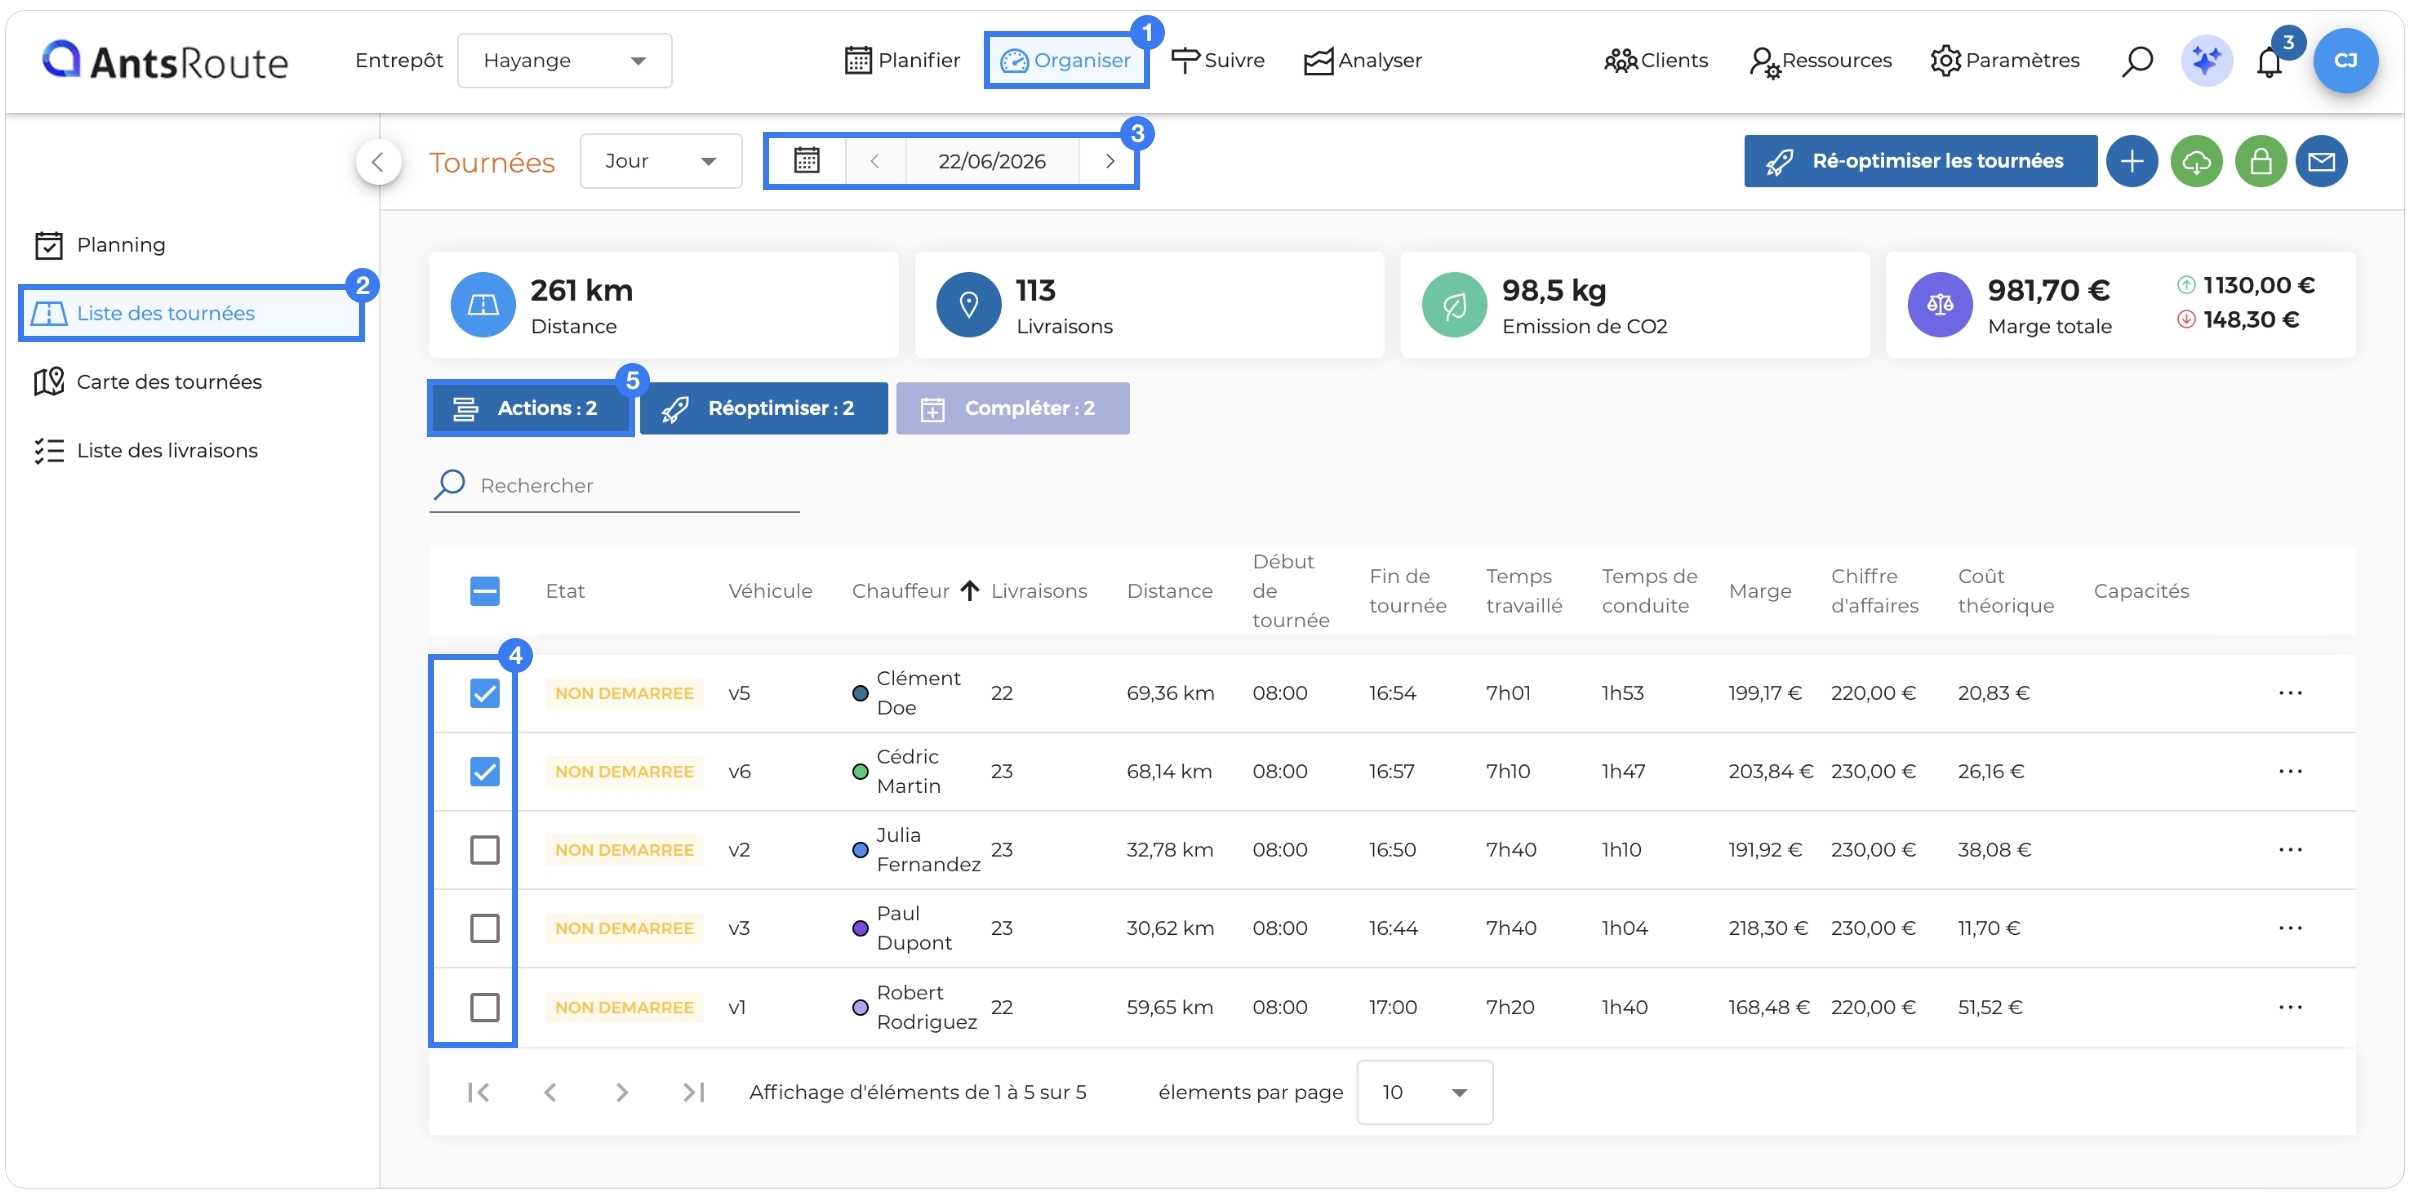Screen dimensions: 2410x1198
Task: Expand the Jour period dropdown
Action: coord(661,161)
